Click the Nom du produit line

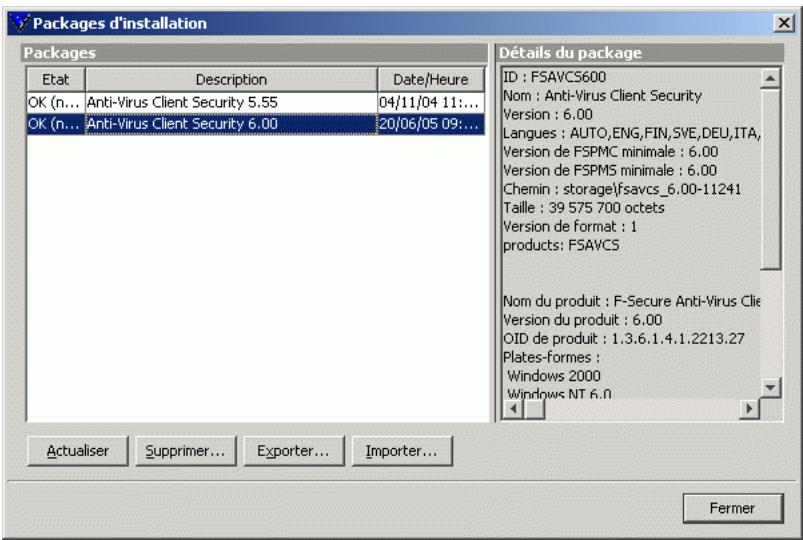click(x=631, y=301)
